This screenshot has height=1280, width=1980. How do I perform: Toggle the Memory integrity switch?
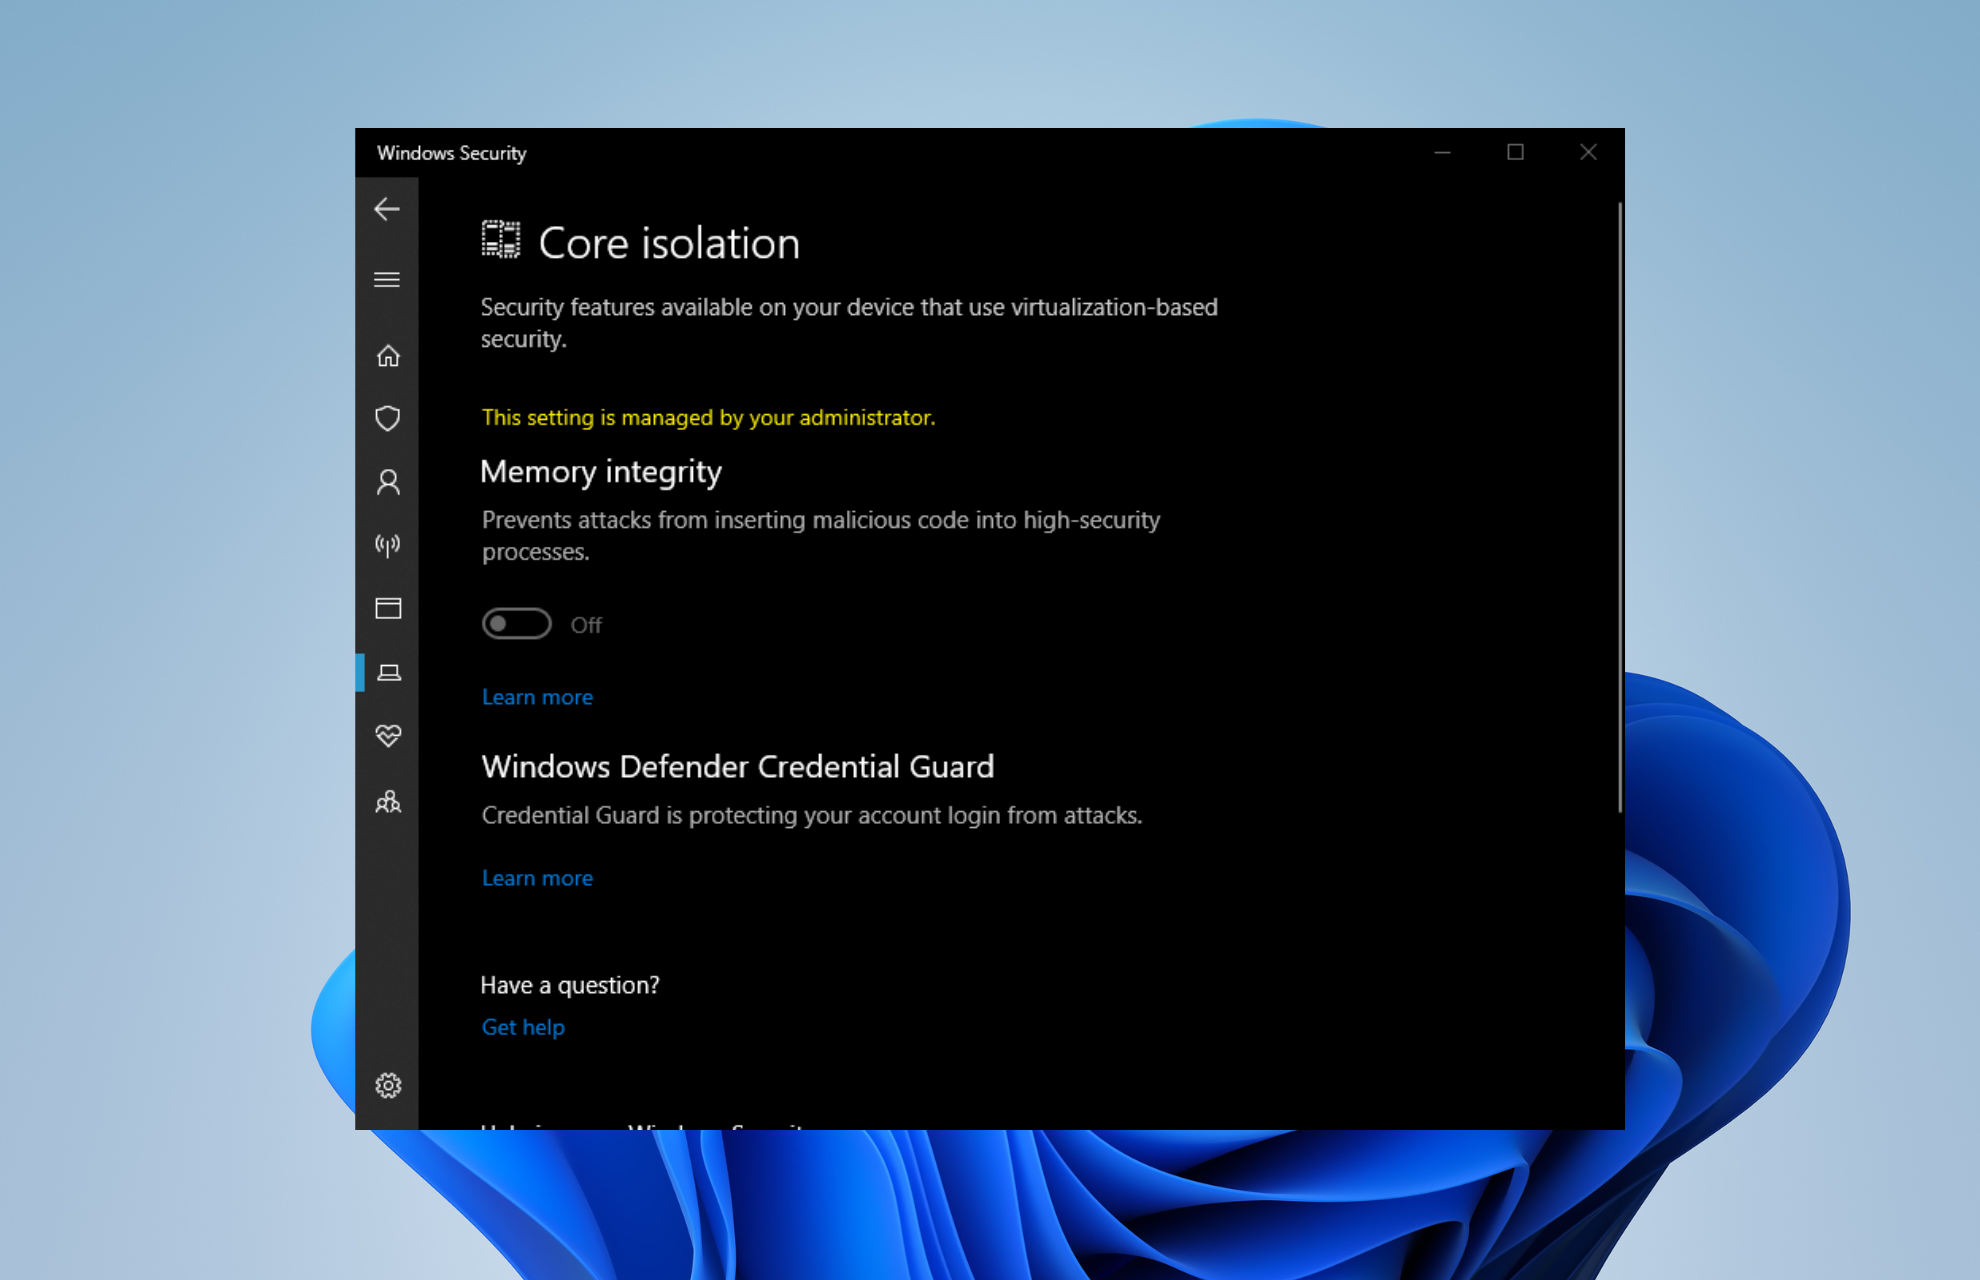click(516, 624)
